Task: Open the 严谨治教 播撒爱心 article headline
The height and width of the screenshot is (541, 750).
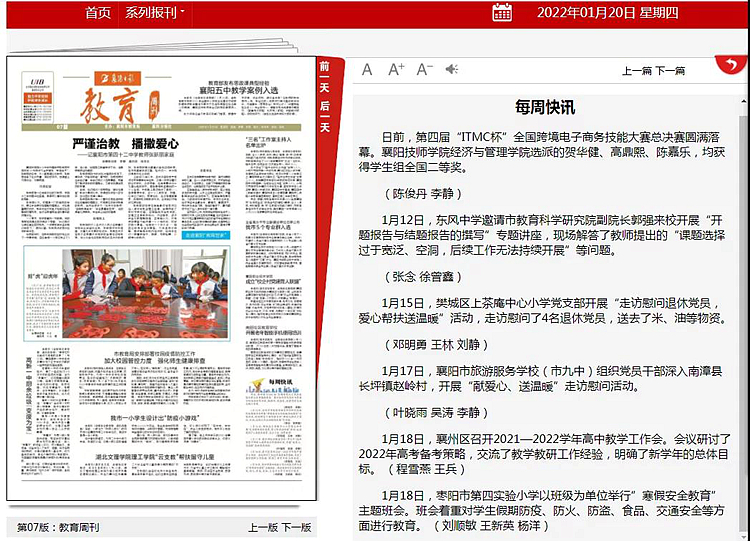Action: tap(126, 144)
